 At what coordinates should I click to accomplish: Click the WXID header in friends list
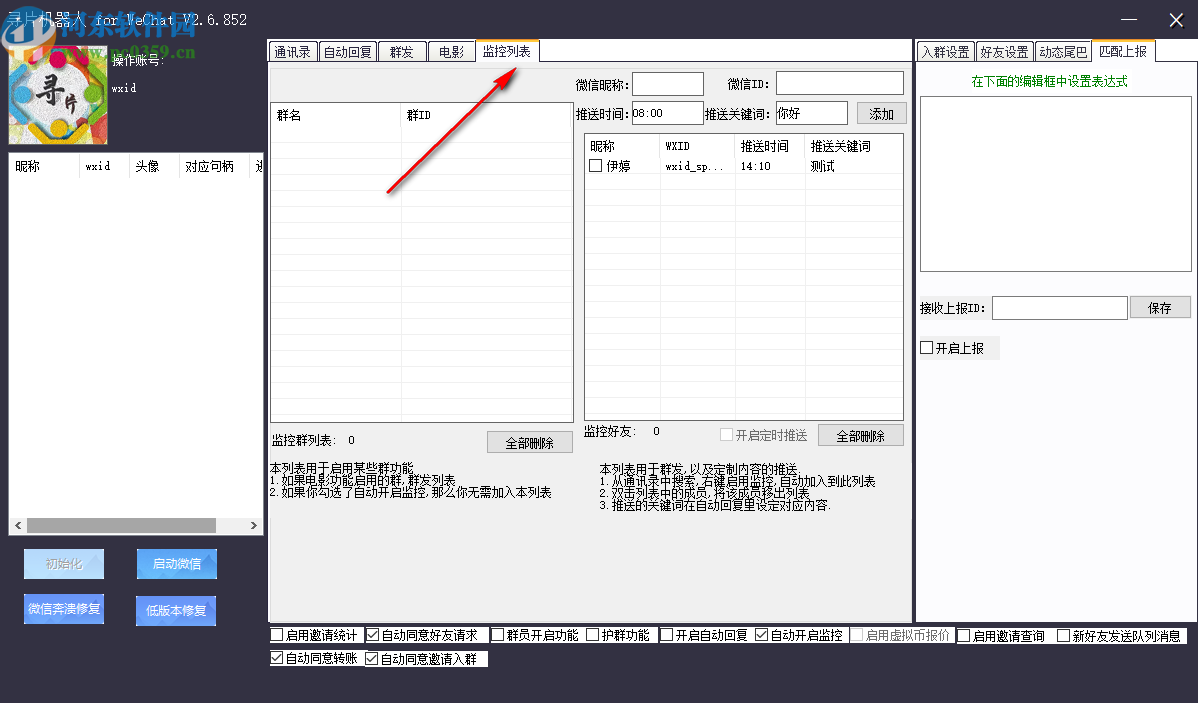click(x=697, y=146)
